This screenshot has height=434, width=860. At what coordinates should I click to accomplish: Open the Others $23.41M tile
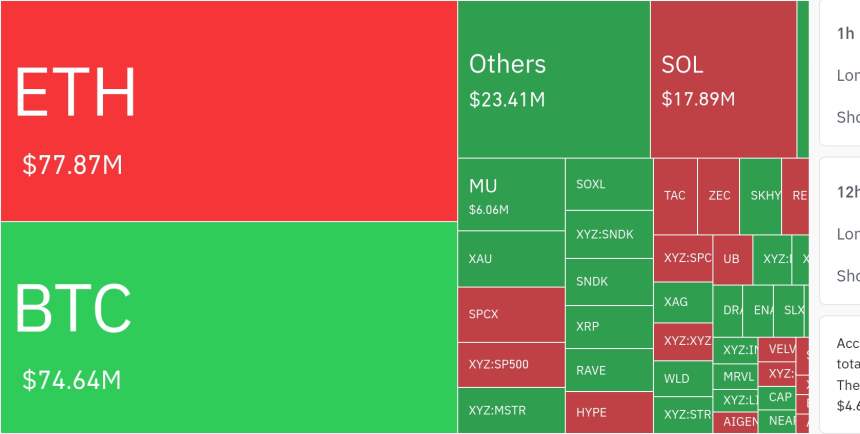tap(554, 79)
